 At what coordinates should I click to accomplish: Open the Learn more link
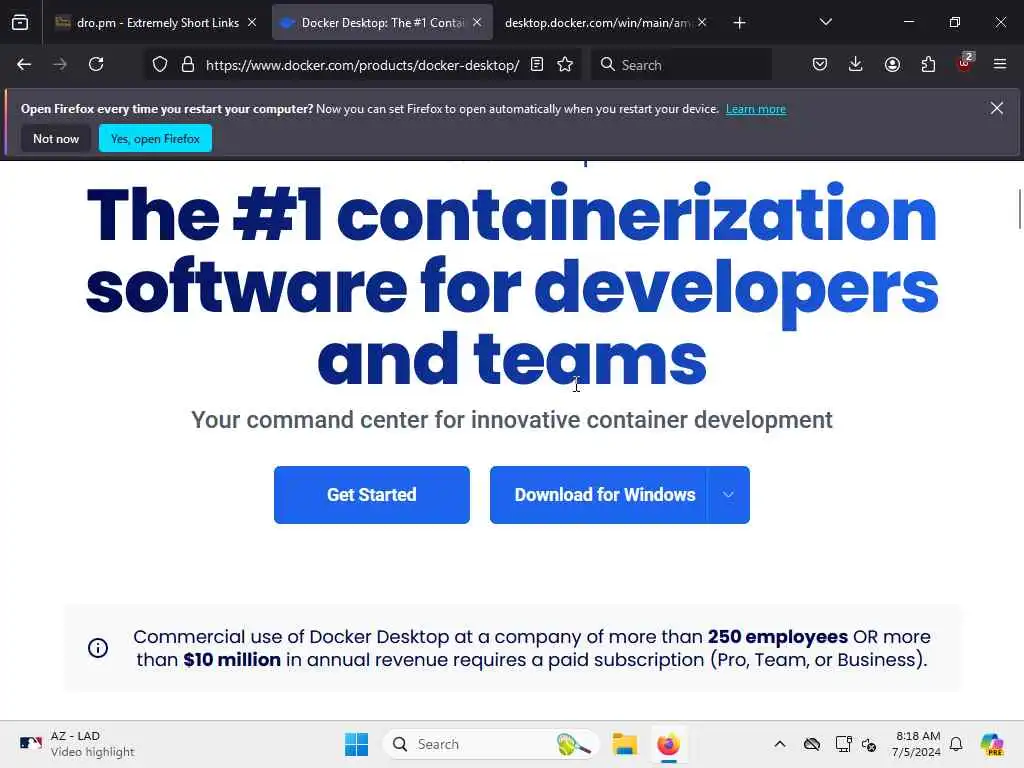click(756, 109)
